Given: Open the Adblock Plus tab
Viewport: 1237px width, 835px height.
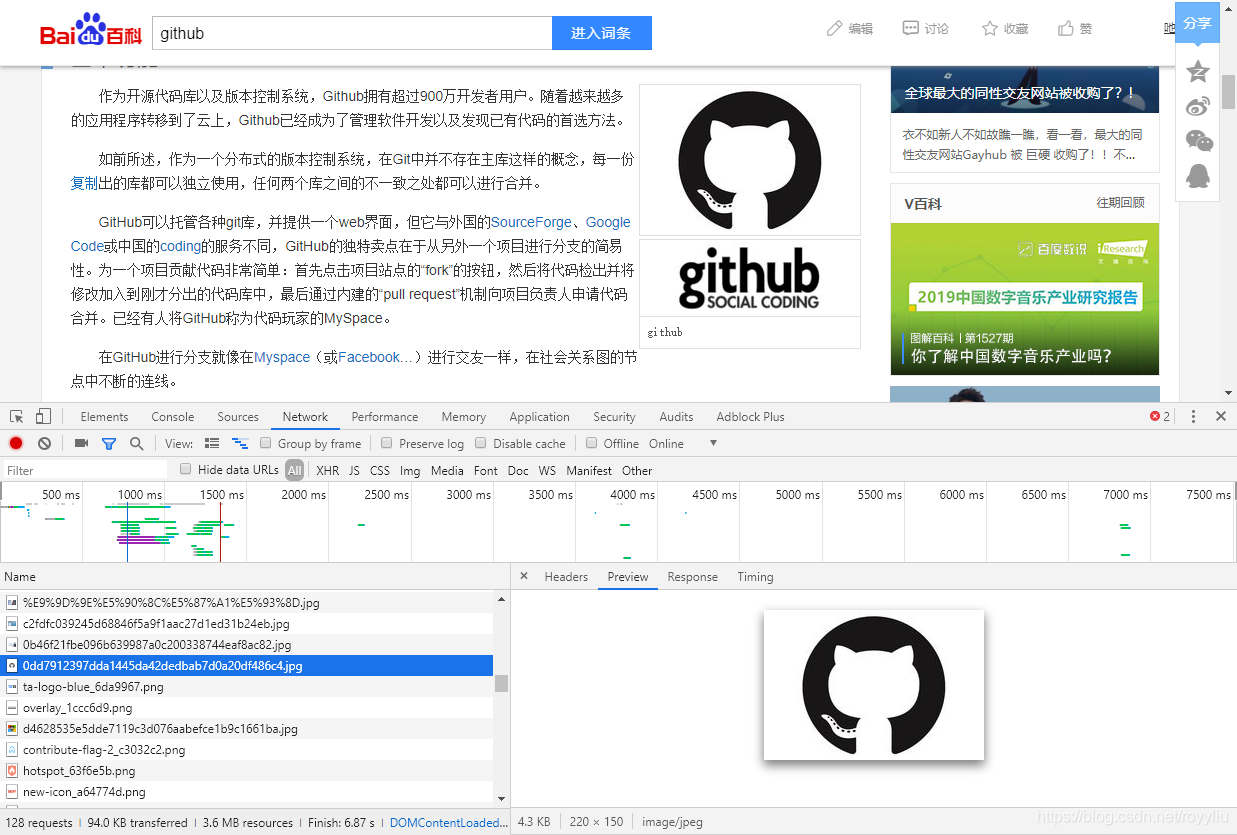Looking at the screenshot, I should (x=750, y=417).
